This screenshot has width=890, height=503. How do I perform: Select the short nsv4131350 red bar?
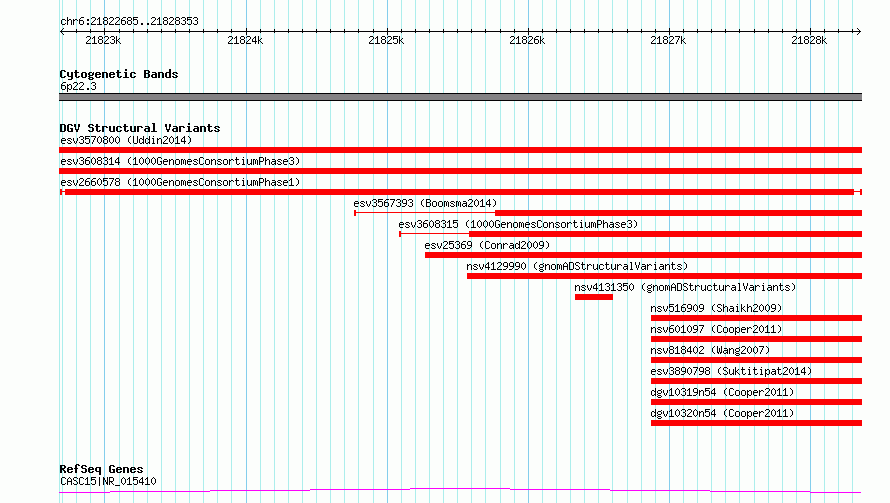tap(594, 297)
